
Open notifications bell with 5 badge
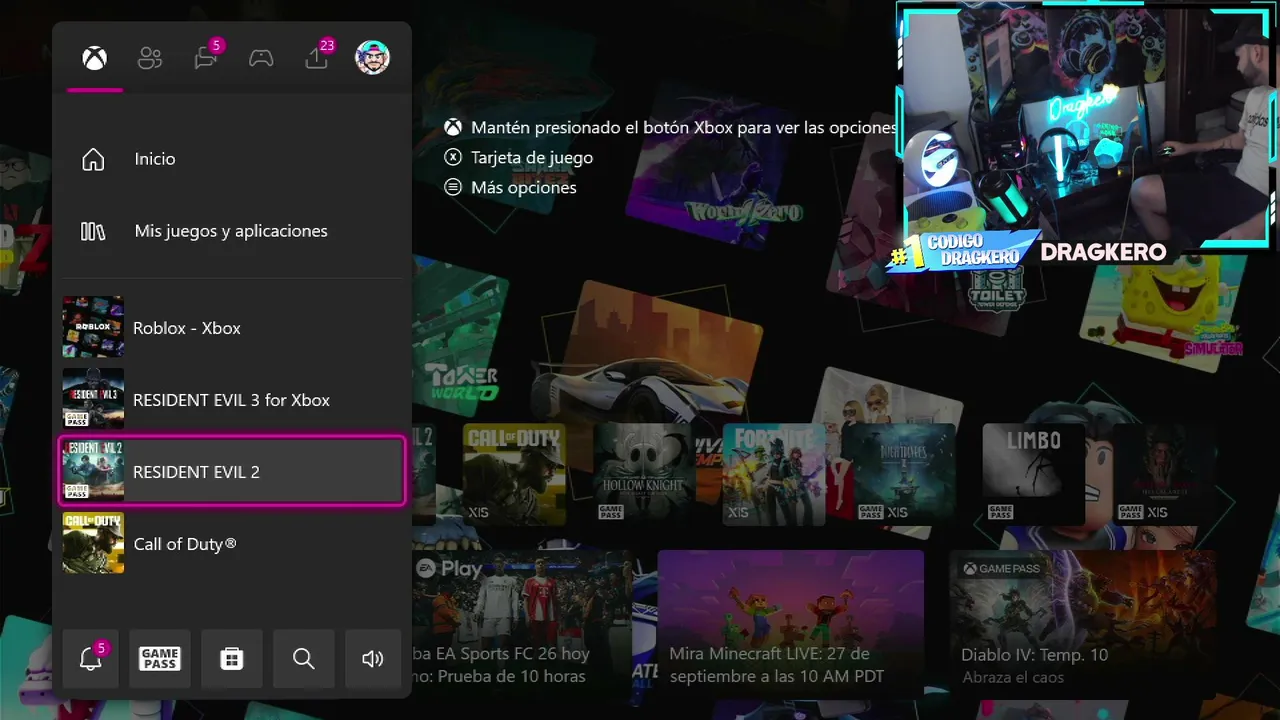click(91, 658)
